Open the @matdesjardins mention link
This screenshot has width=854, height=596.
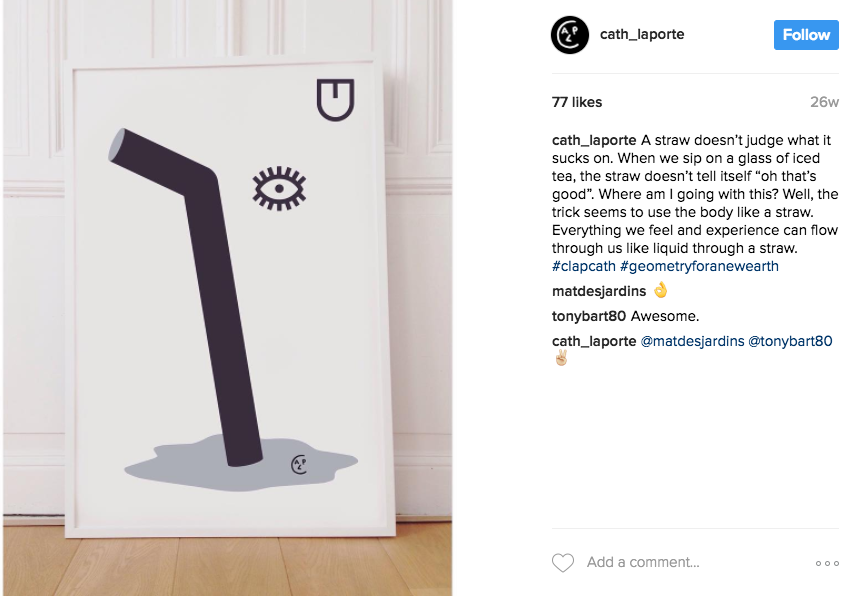pyautogui.click(x=692, y=341)
